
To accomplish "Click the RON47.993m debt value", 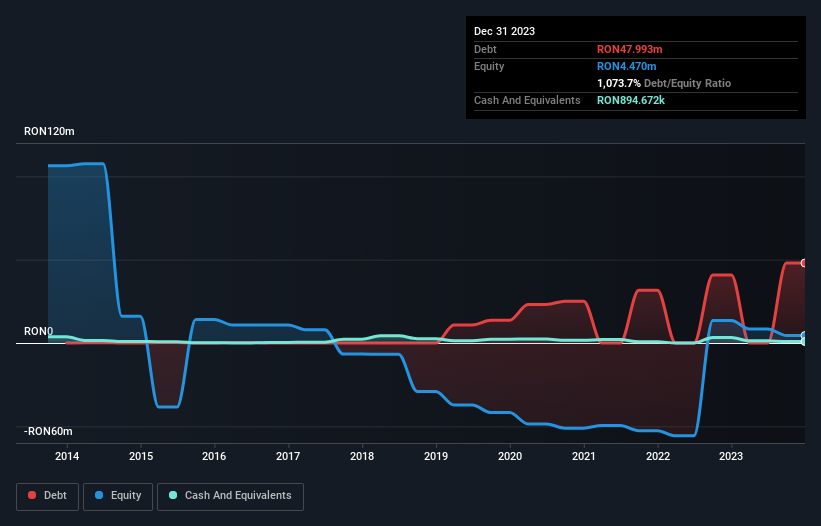I will [x=629, y=49].
